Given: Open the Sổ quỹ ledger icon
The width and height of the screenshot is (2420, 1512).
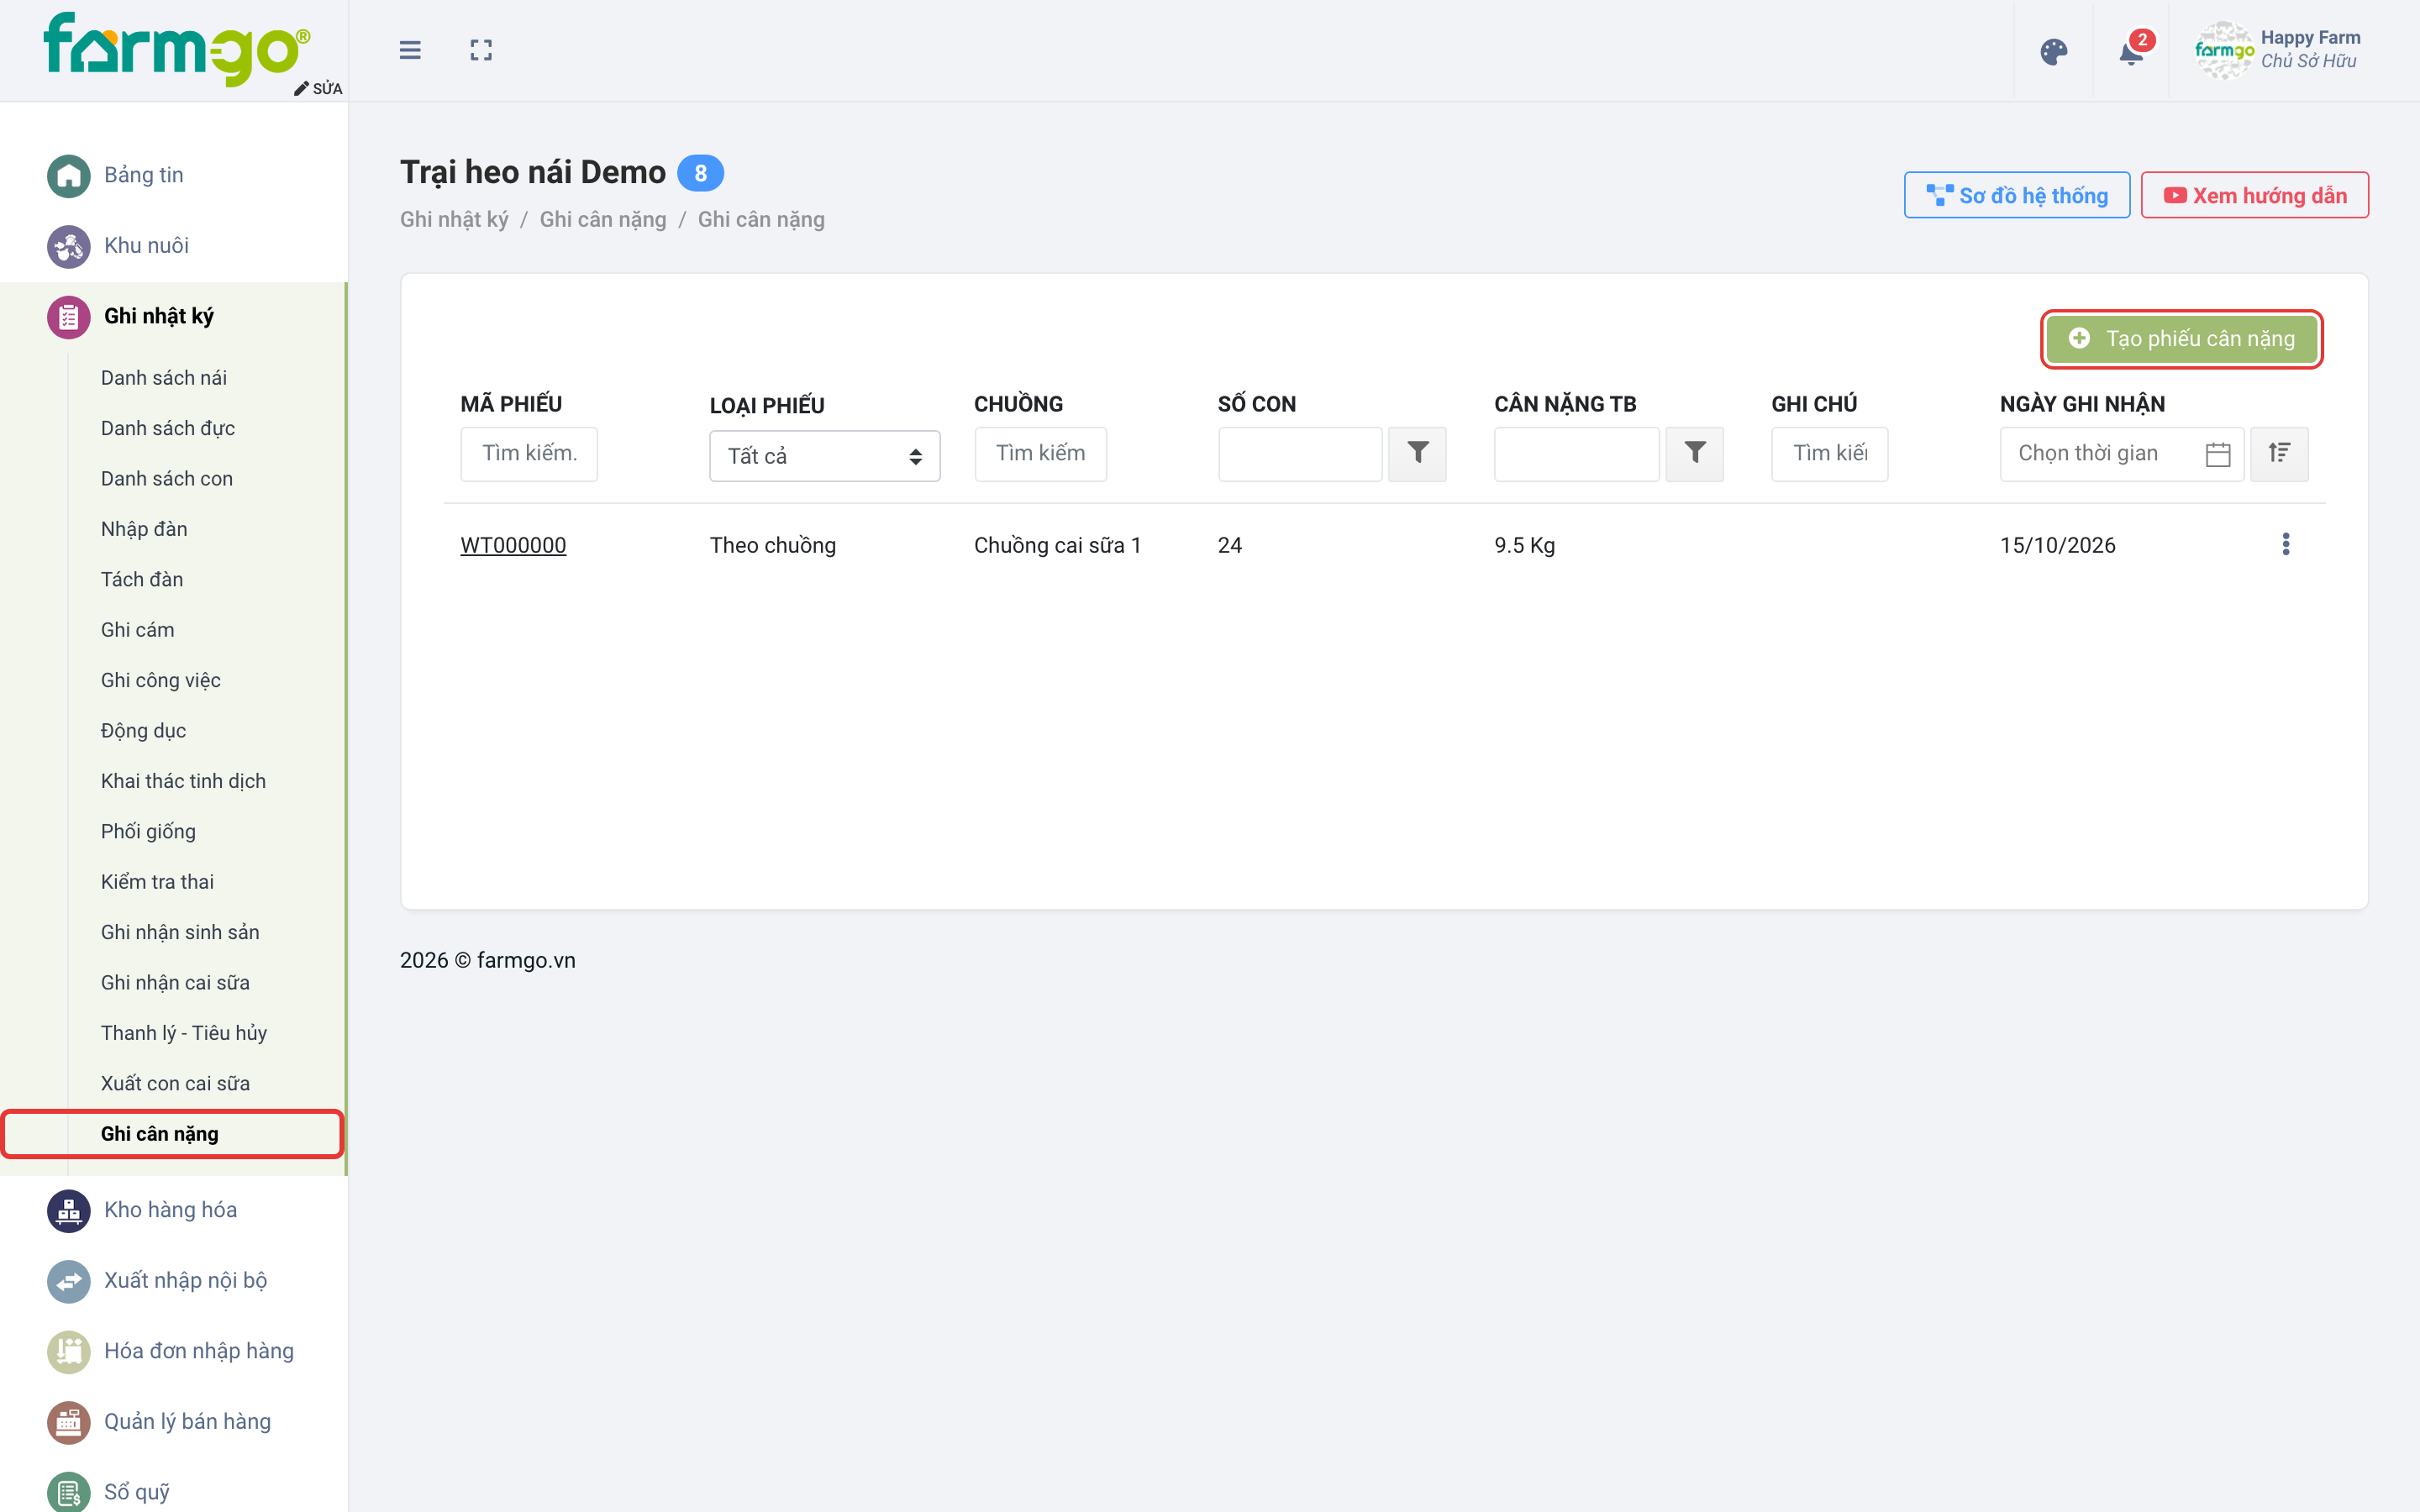Looking at the screenshot, I should click(68, 1493).
